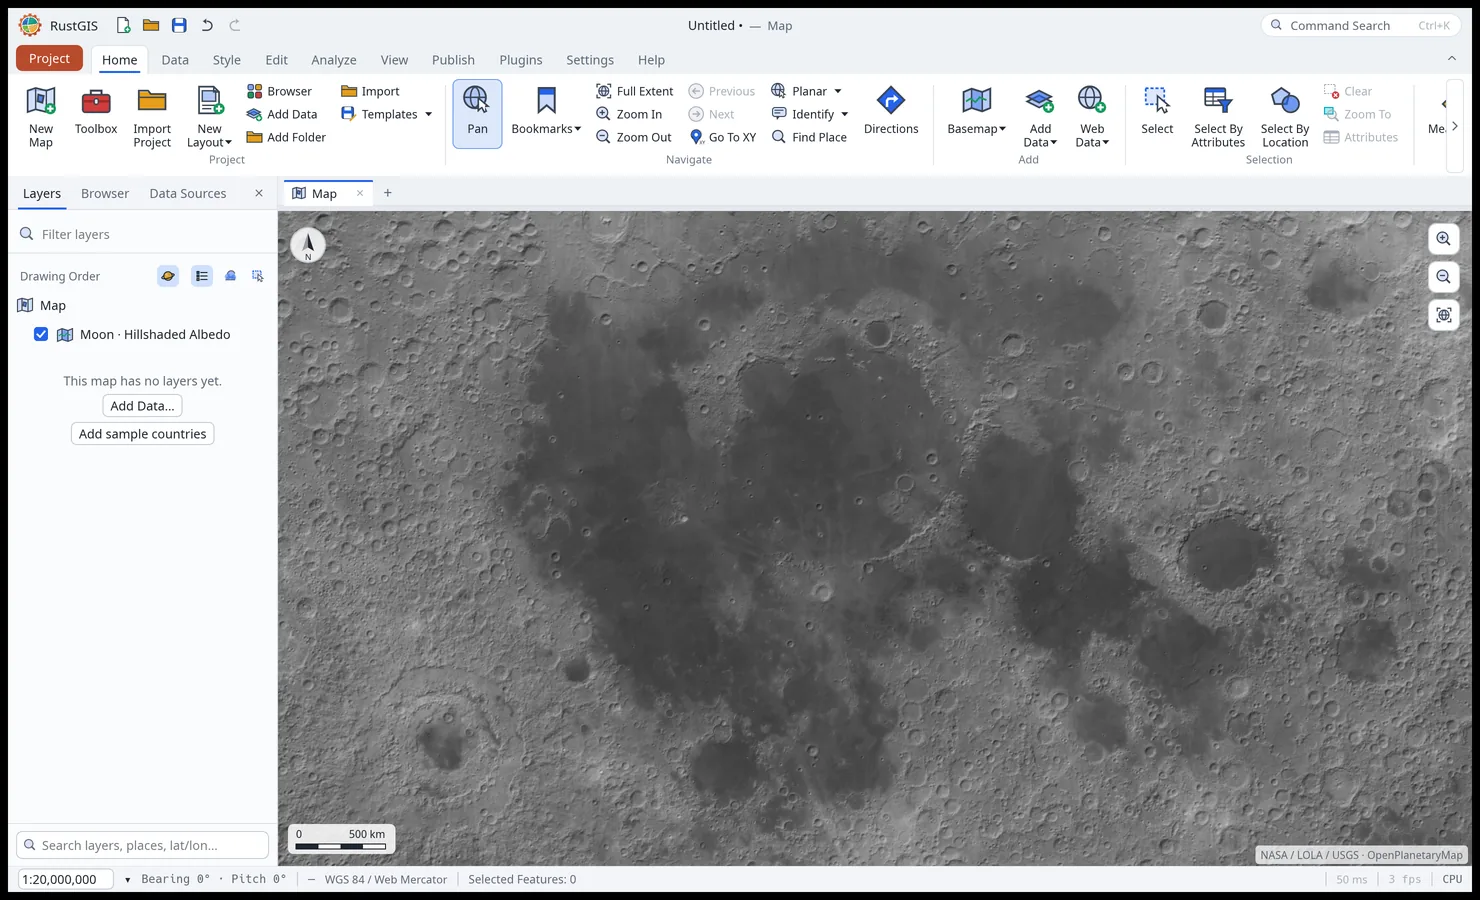Image resolution: width=1480 pixels, height=900 pixels.
Task: Reset map north with compass
Action: click(308, 245)
